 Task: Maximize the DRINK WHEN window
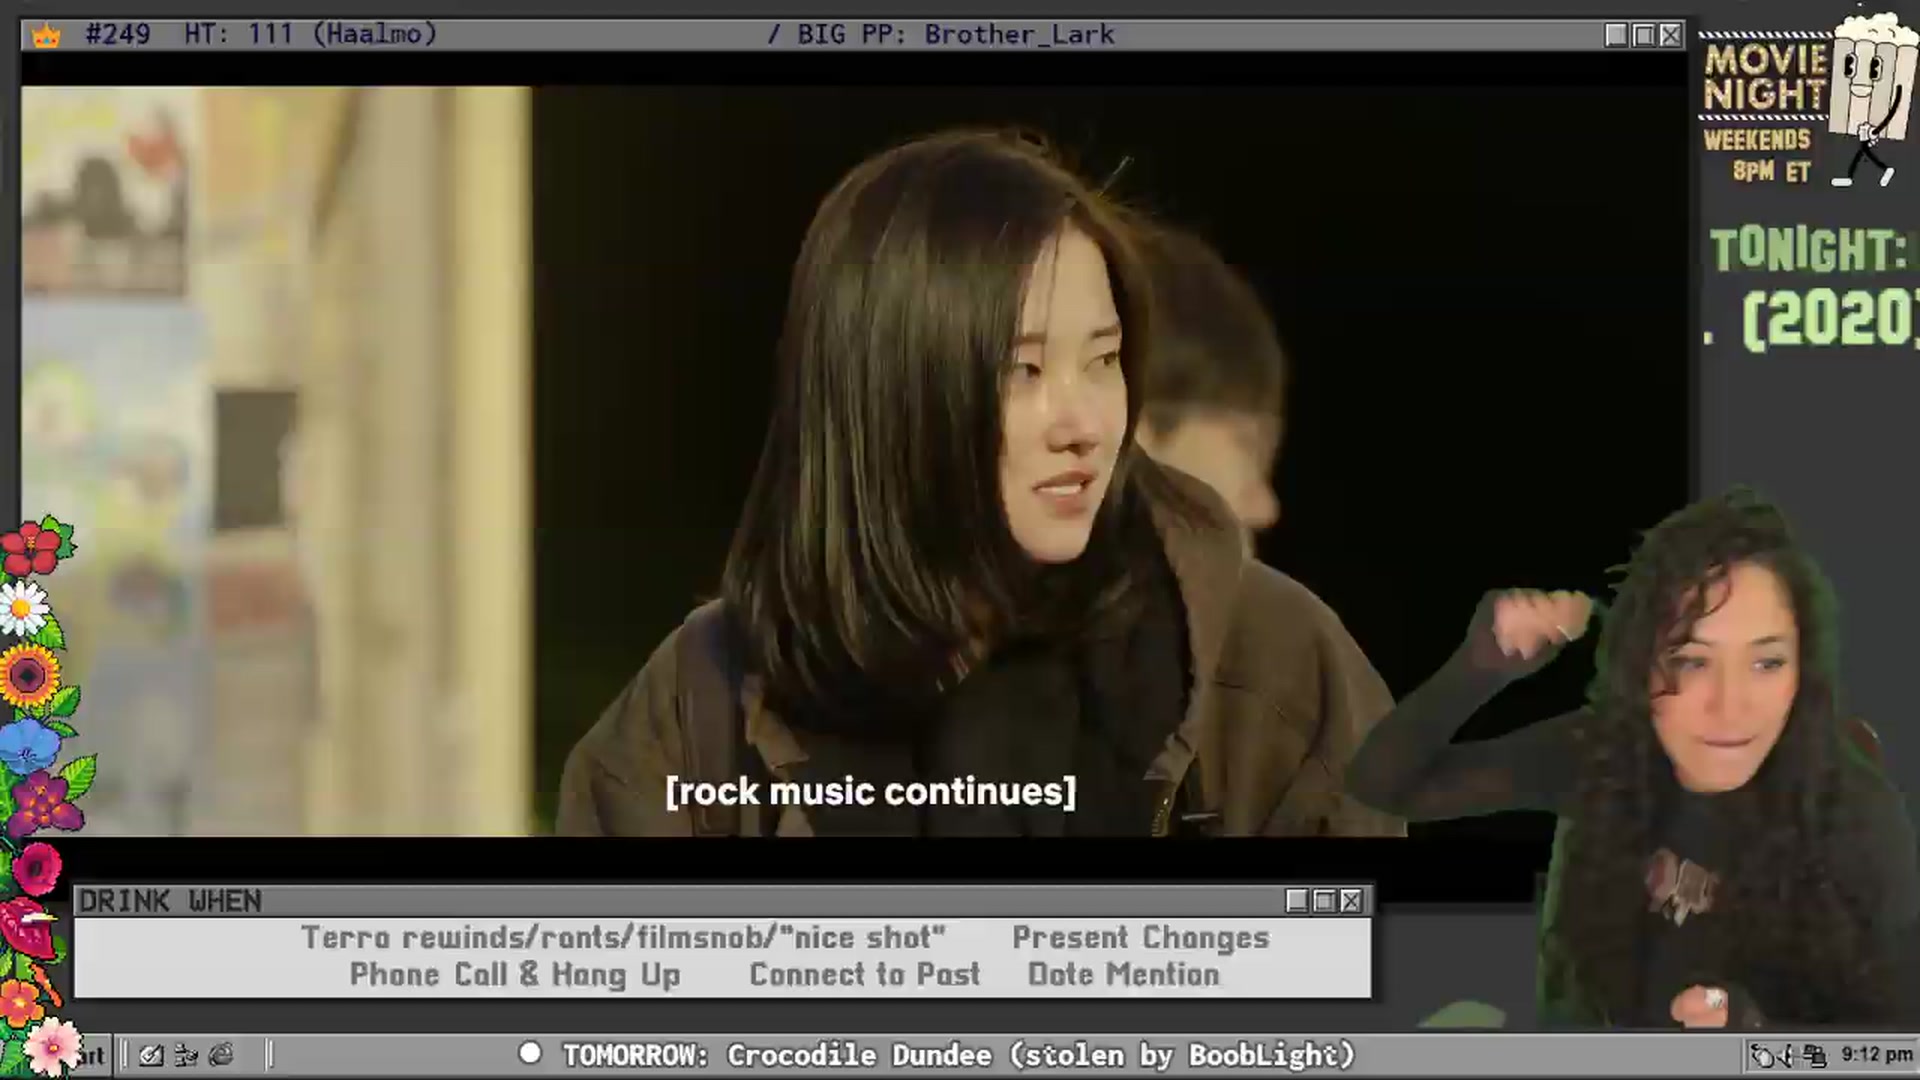[1324, 901]
